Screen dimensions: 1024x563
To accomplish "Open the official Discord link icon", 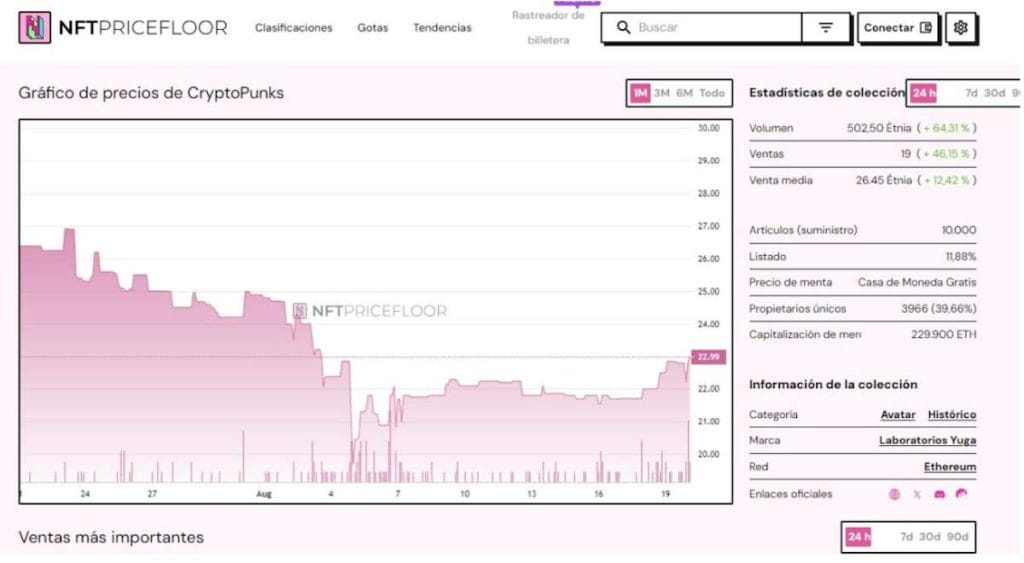I will click(939, 494).
